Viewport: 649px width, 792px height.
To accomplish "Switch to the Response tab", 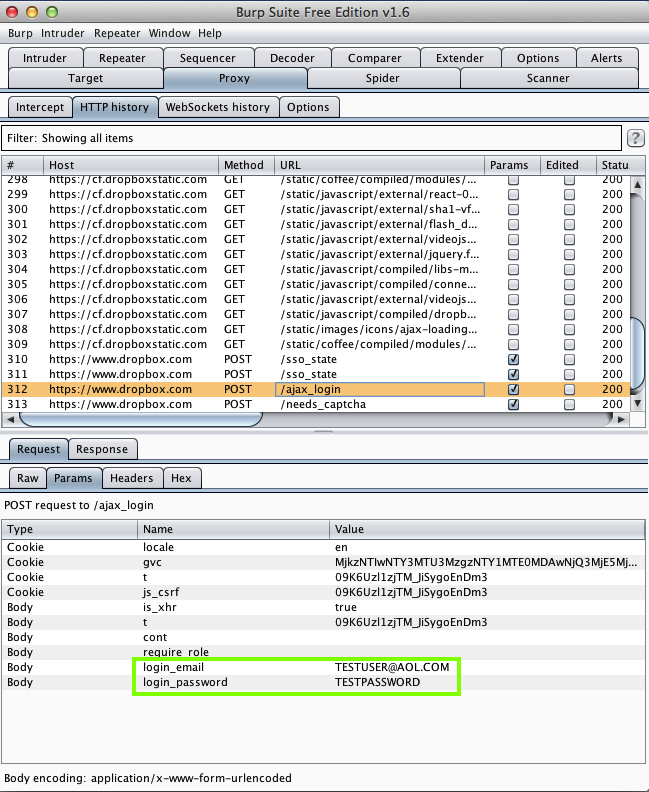I will click(x=102, y=449).
